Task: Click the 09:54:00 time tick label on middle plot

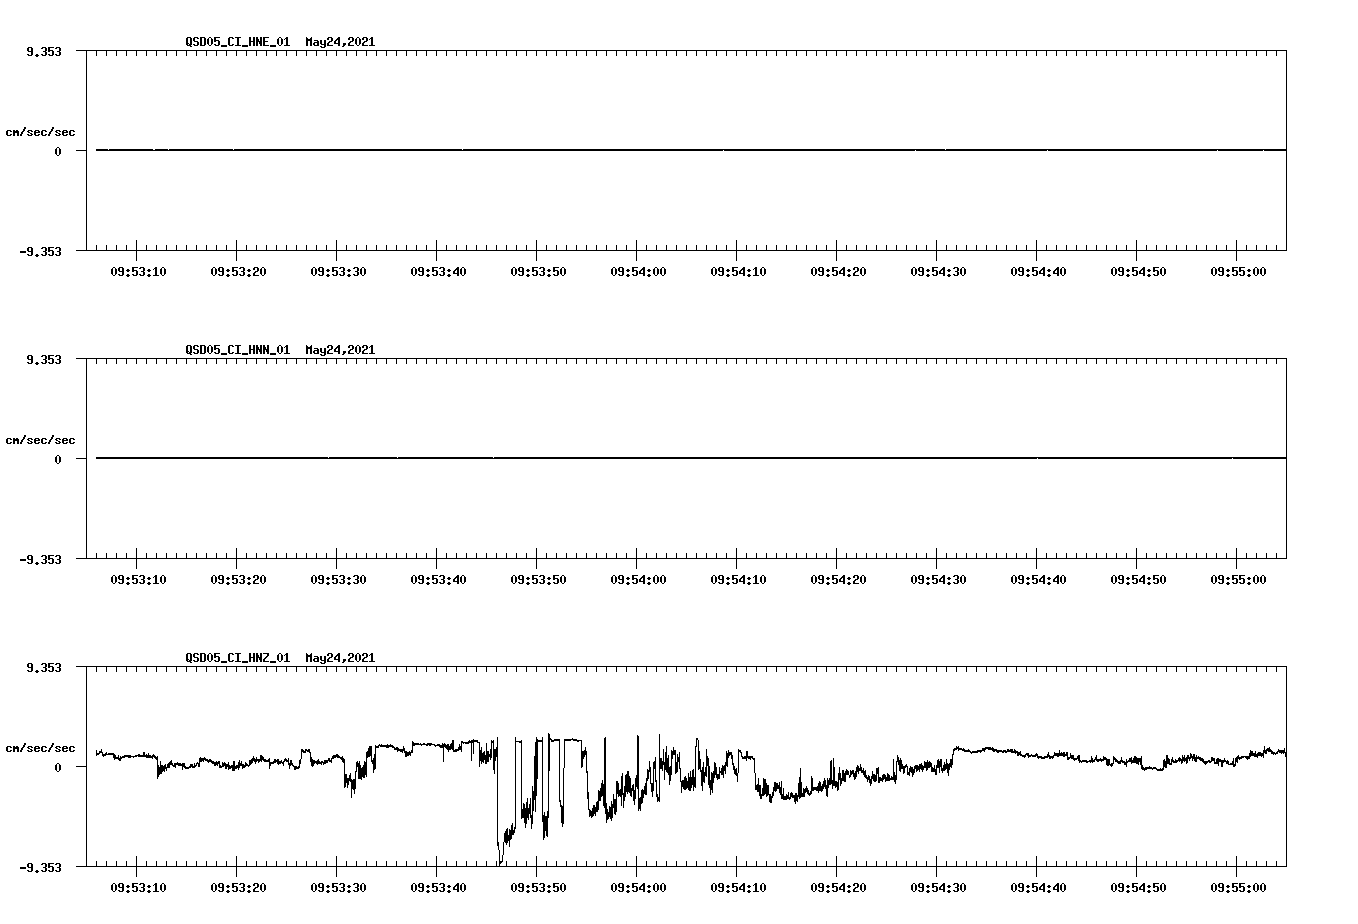Action: coord(637,578)
